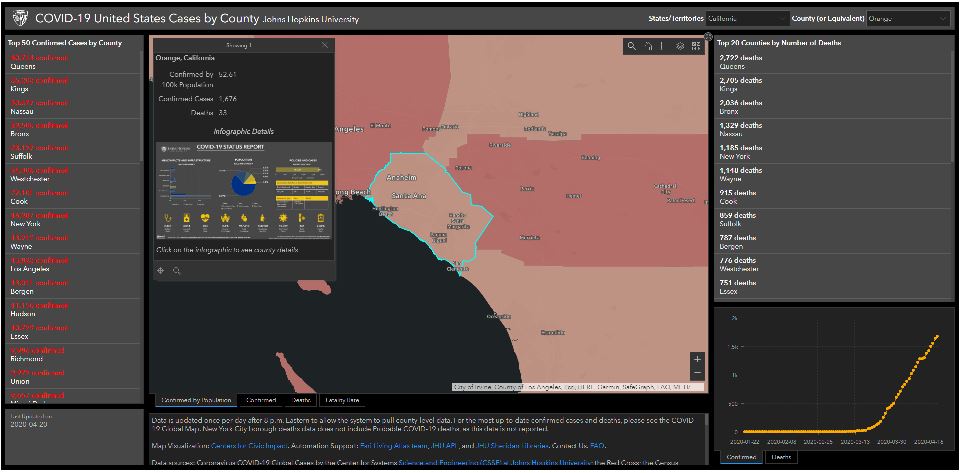Select Cook 915 deaths entry
The height and width of the screenshot is (473, 962).
tap(833, 197)
